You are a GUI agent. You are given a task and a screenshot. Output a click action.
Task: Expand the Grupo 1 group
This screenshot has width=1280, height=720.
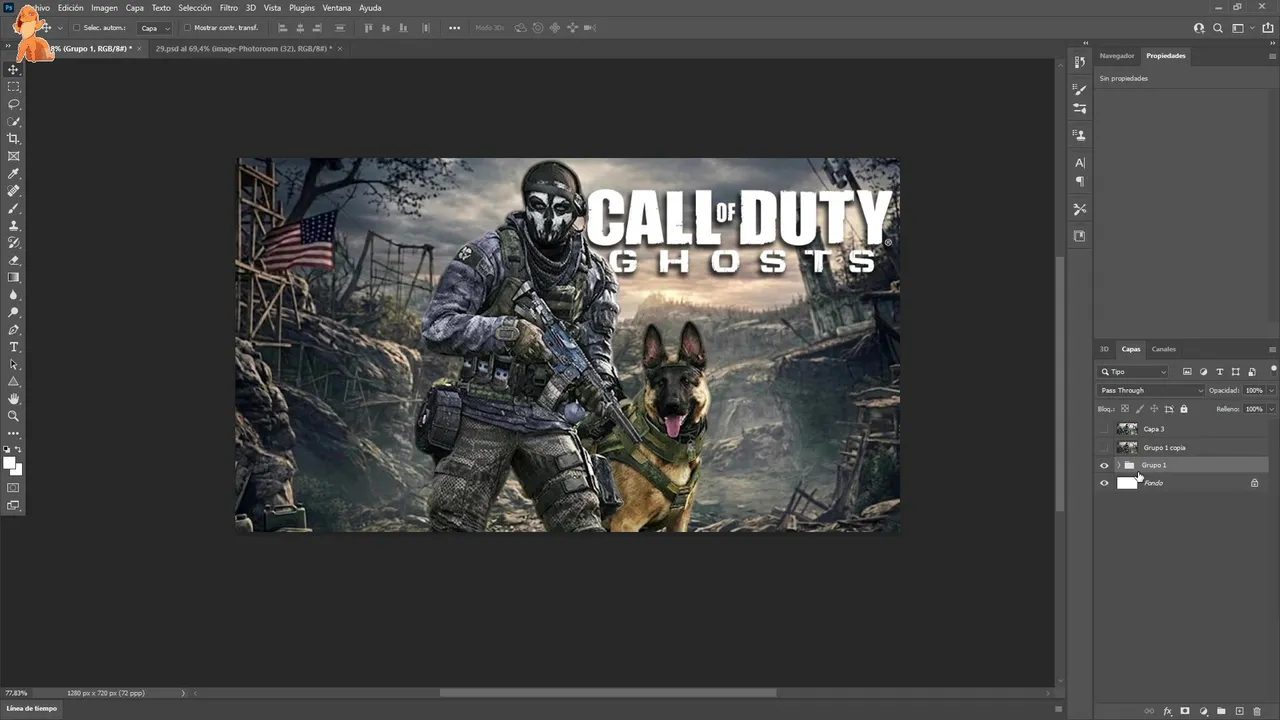(x=1118, y=465)
